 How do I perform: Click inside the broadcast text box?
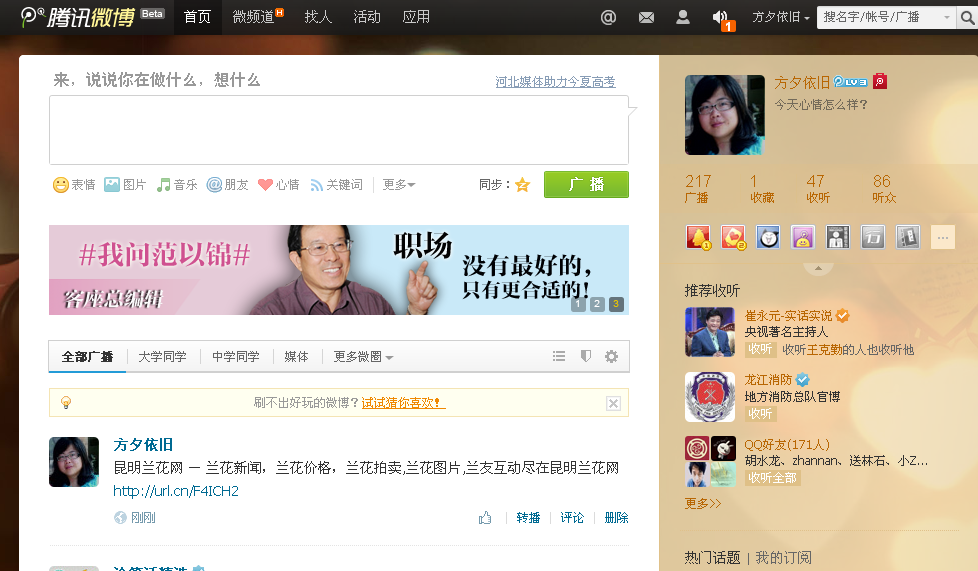338,130
